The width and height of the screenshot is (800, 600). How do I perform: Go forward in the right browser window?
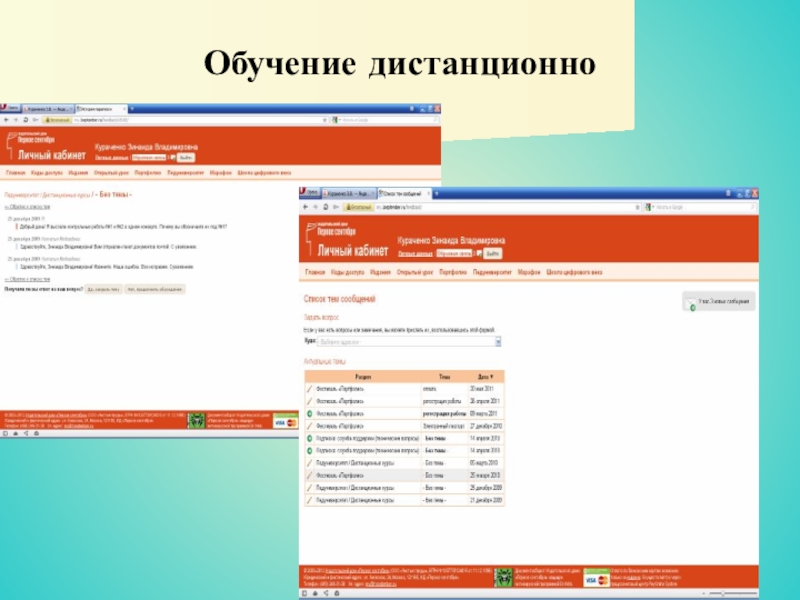pos(315,207)
